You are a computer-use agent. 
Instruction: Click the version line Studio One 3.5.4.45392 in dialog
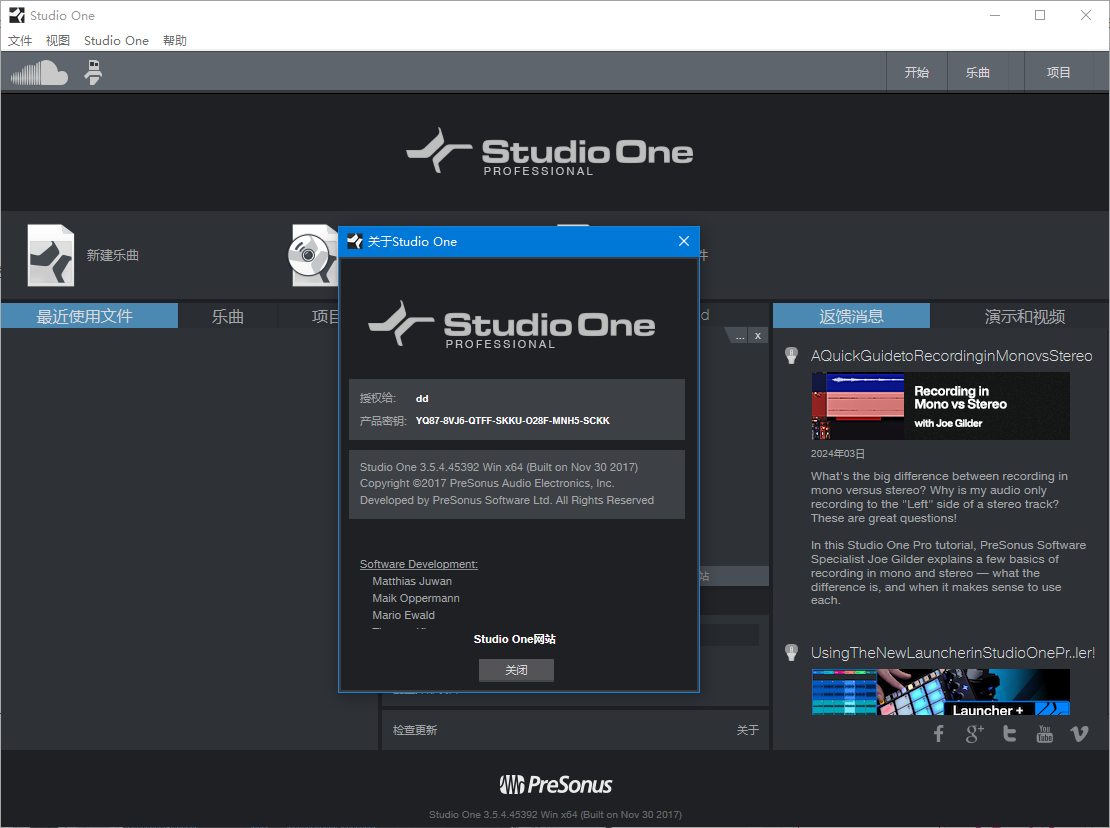coord(498,467)
